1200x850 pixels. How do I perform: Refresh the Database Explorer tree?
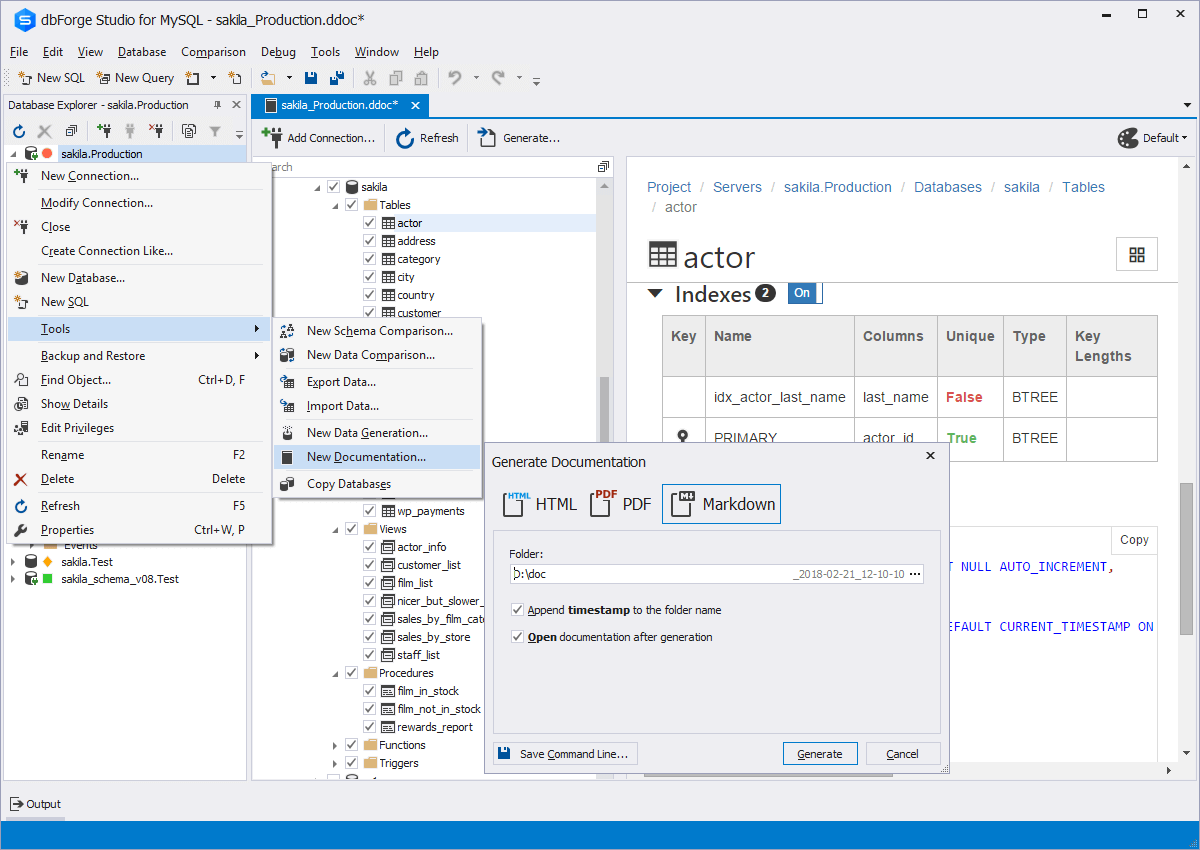click(19, 131)
